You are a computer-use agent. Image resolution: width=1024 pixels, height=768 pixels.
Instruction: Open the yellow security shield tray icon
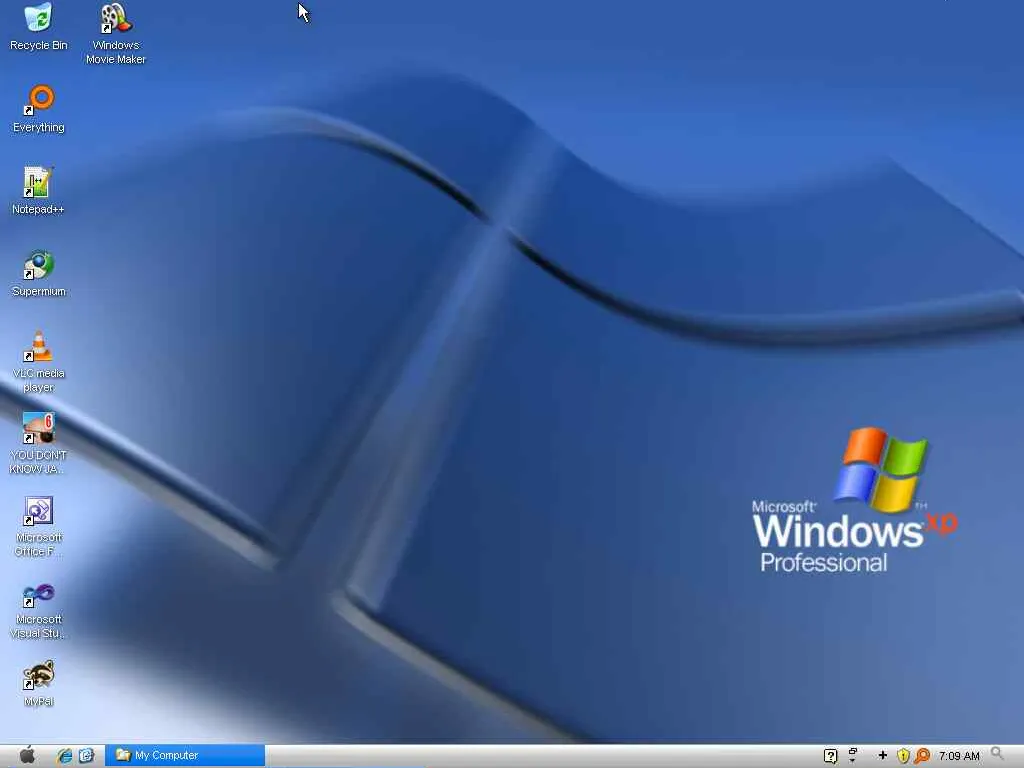tap(903, 756)
